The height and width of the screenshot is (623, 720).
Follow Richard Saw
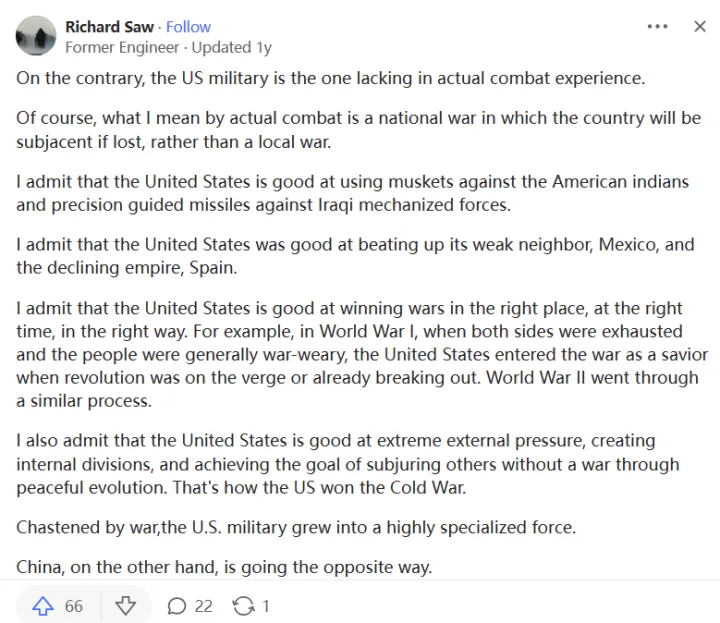189,27
